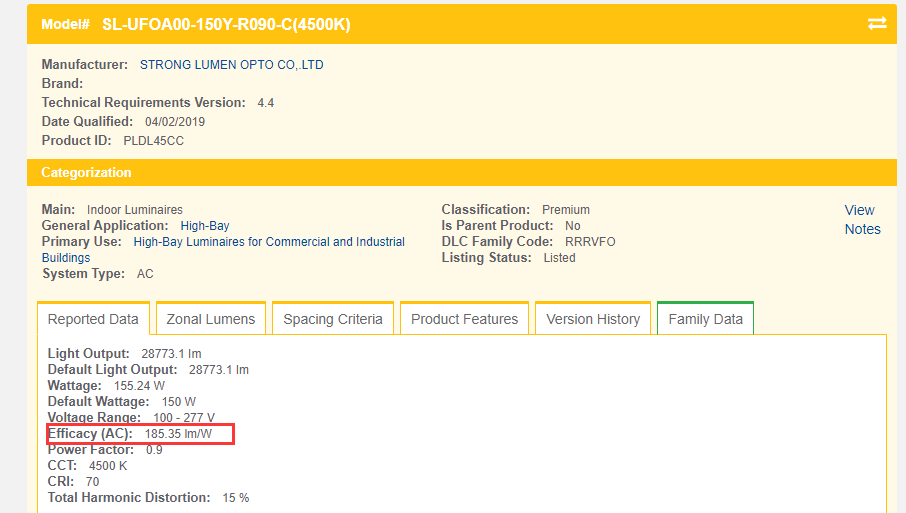
Task: Click the Classification value Premium
Action: click(566, 210)
